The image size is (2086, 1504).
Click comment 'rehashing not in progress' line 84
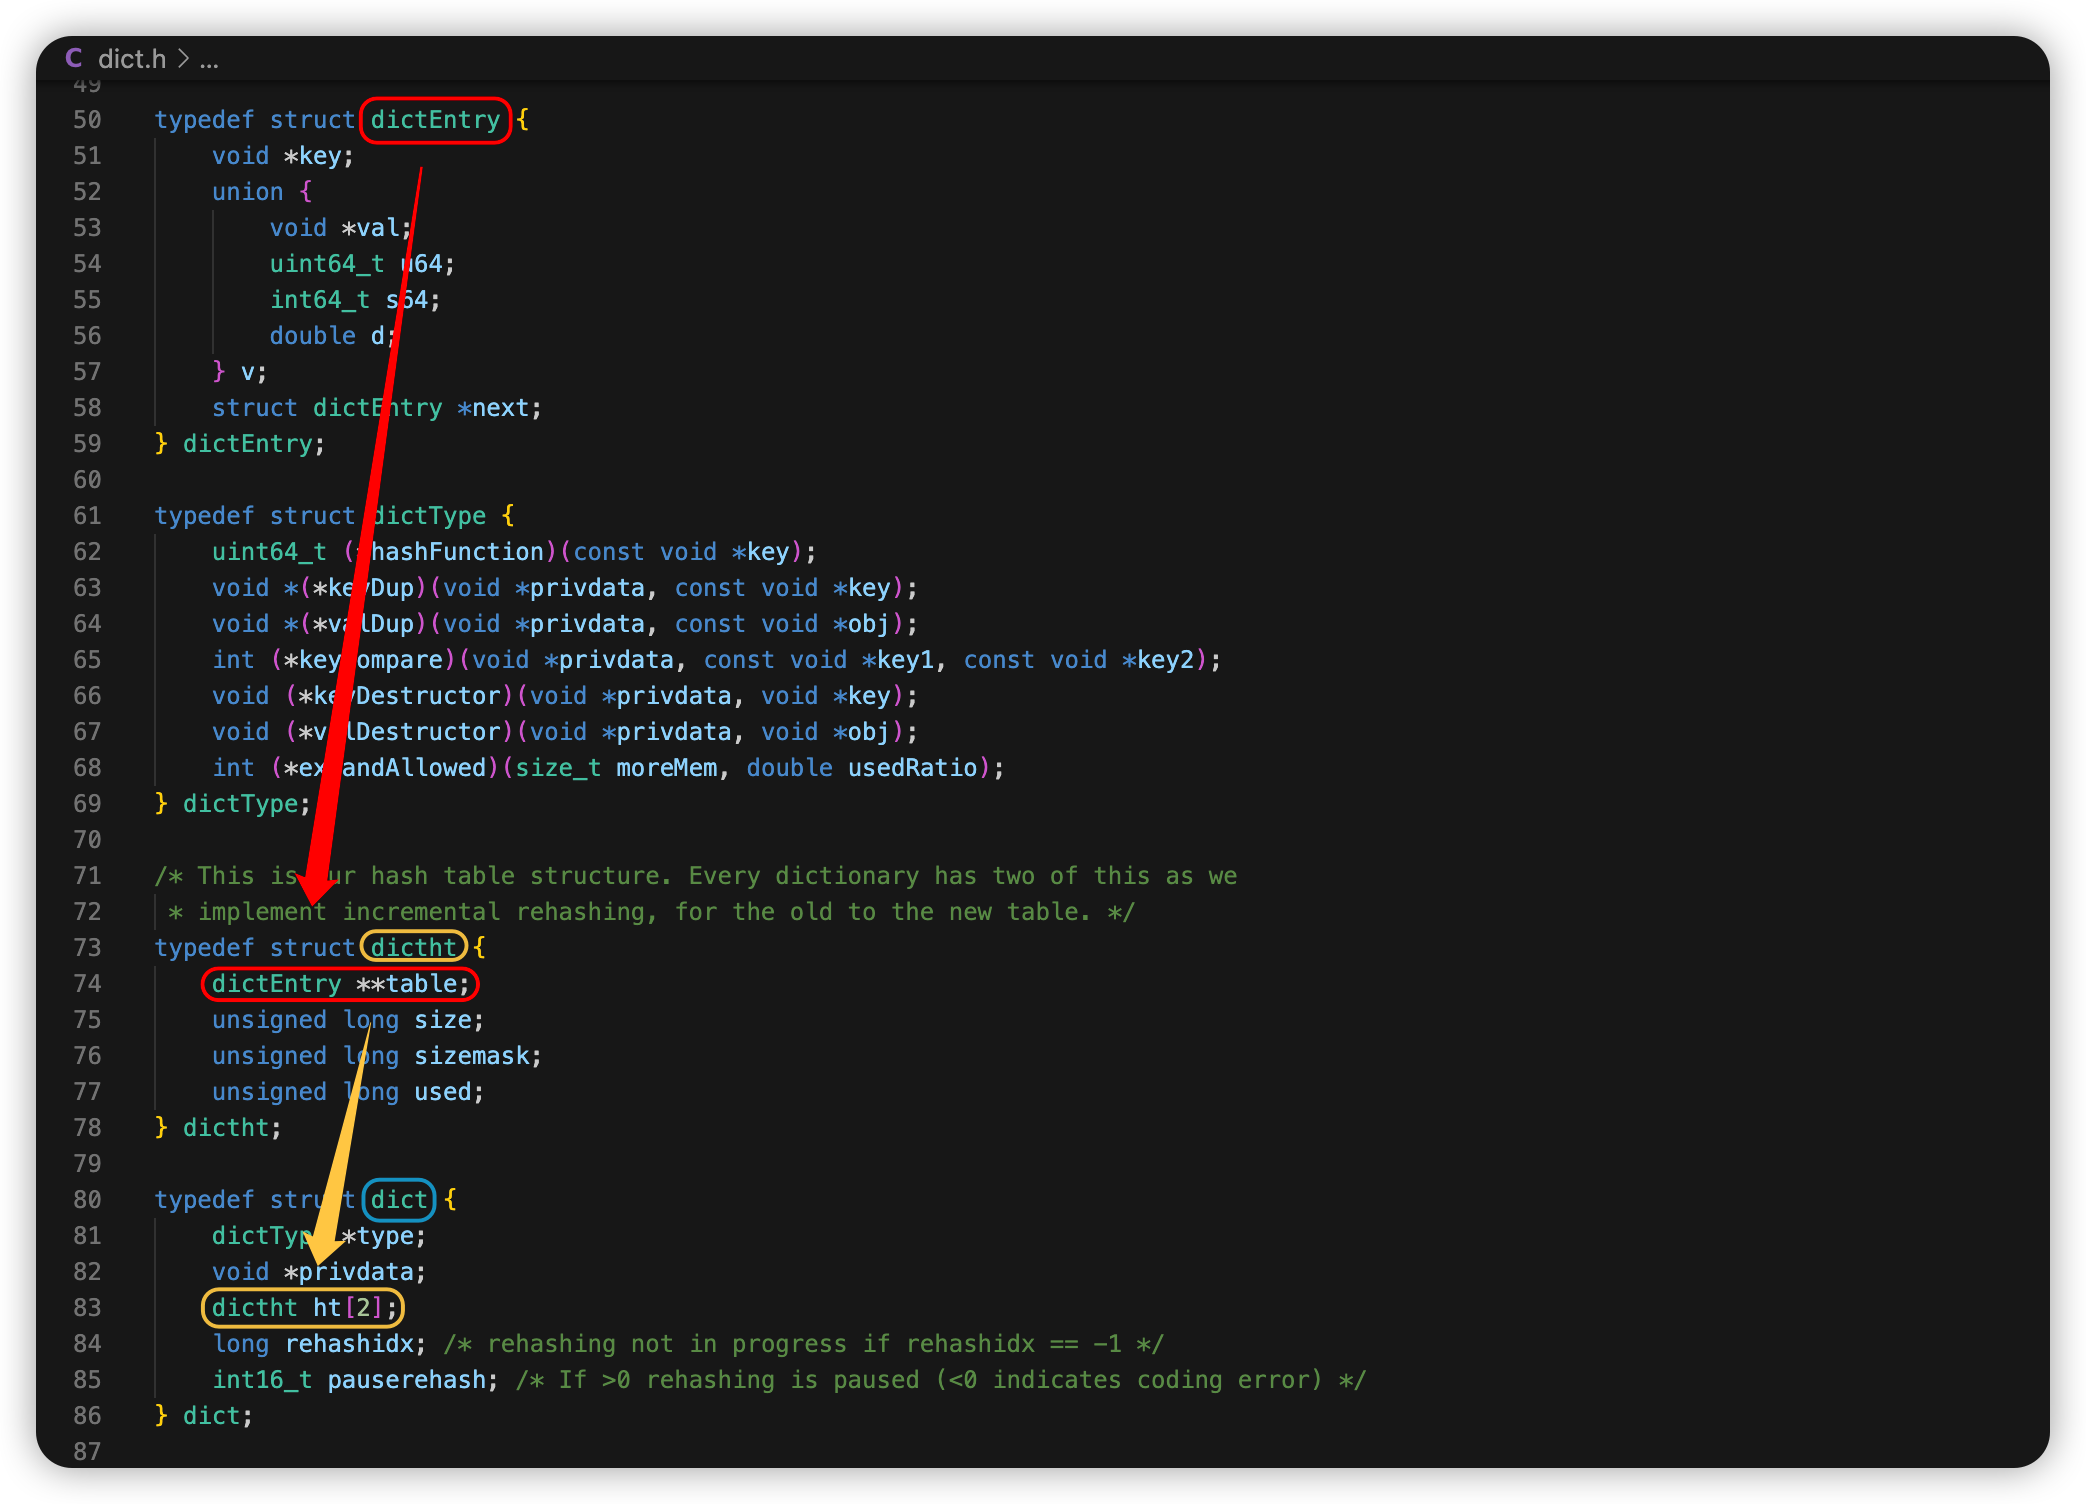click(668, 1344)
